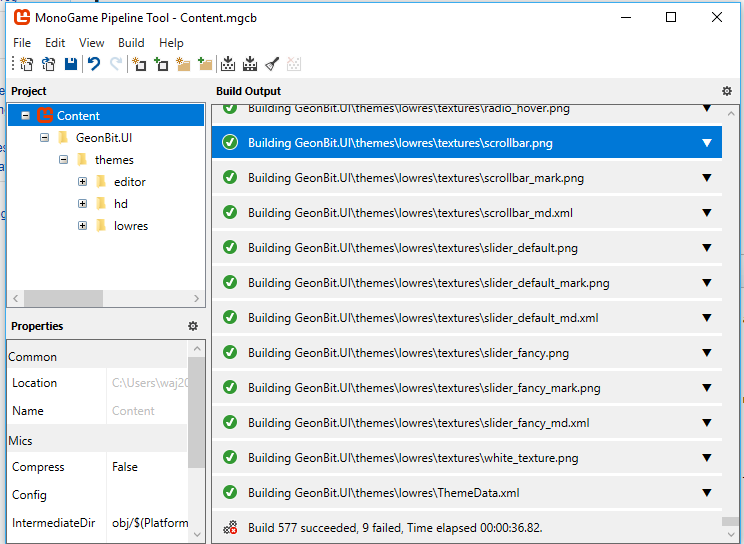Image resolution: width=744 pixels, height=544 pixels.
Task: Click the New Item toolbar icon
Action: 139,64
